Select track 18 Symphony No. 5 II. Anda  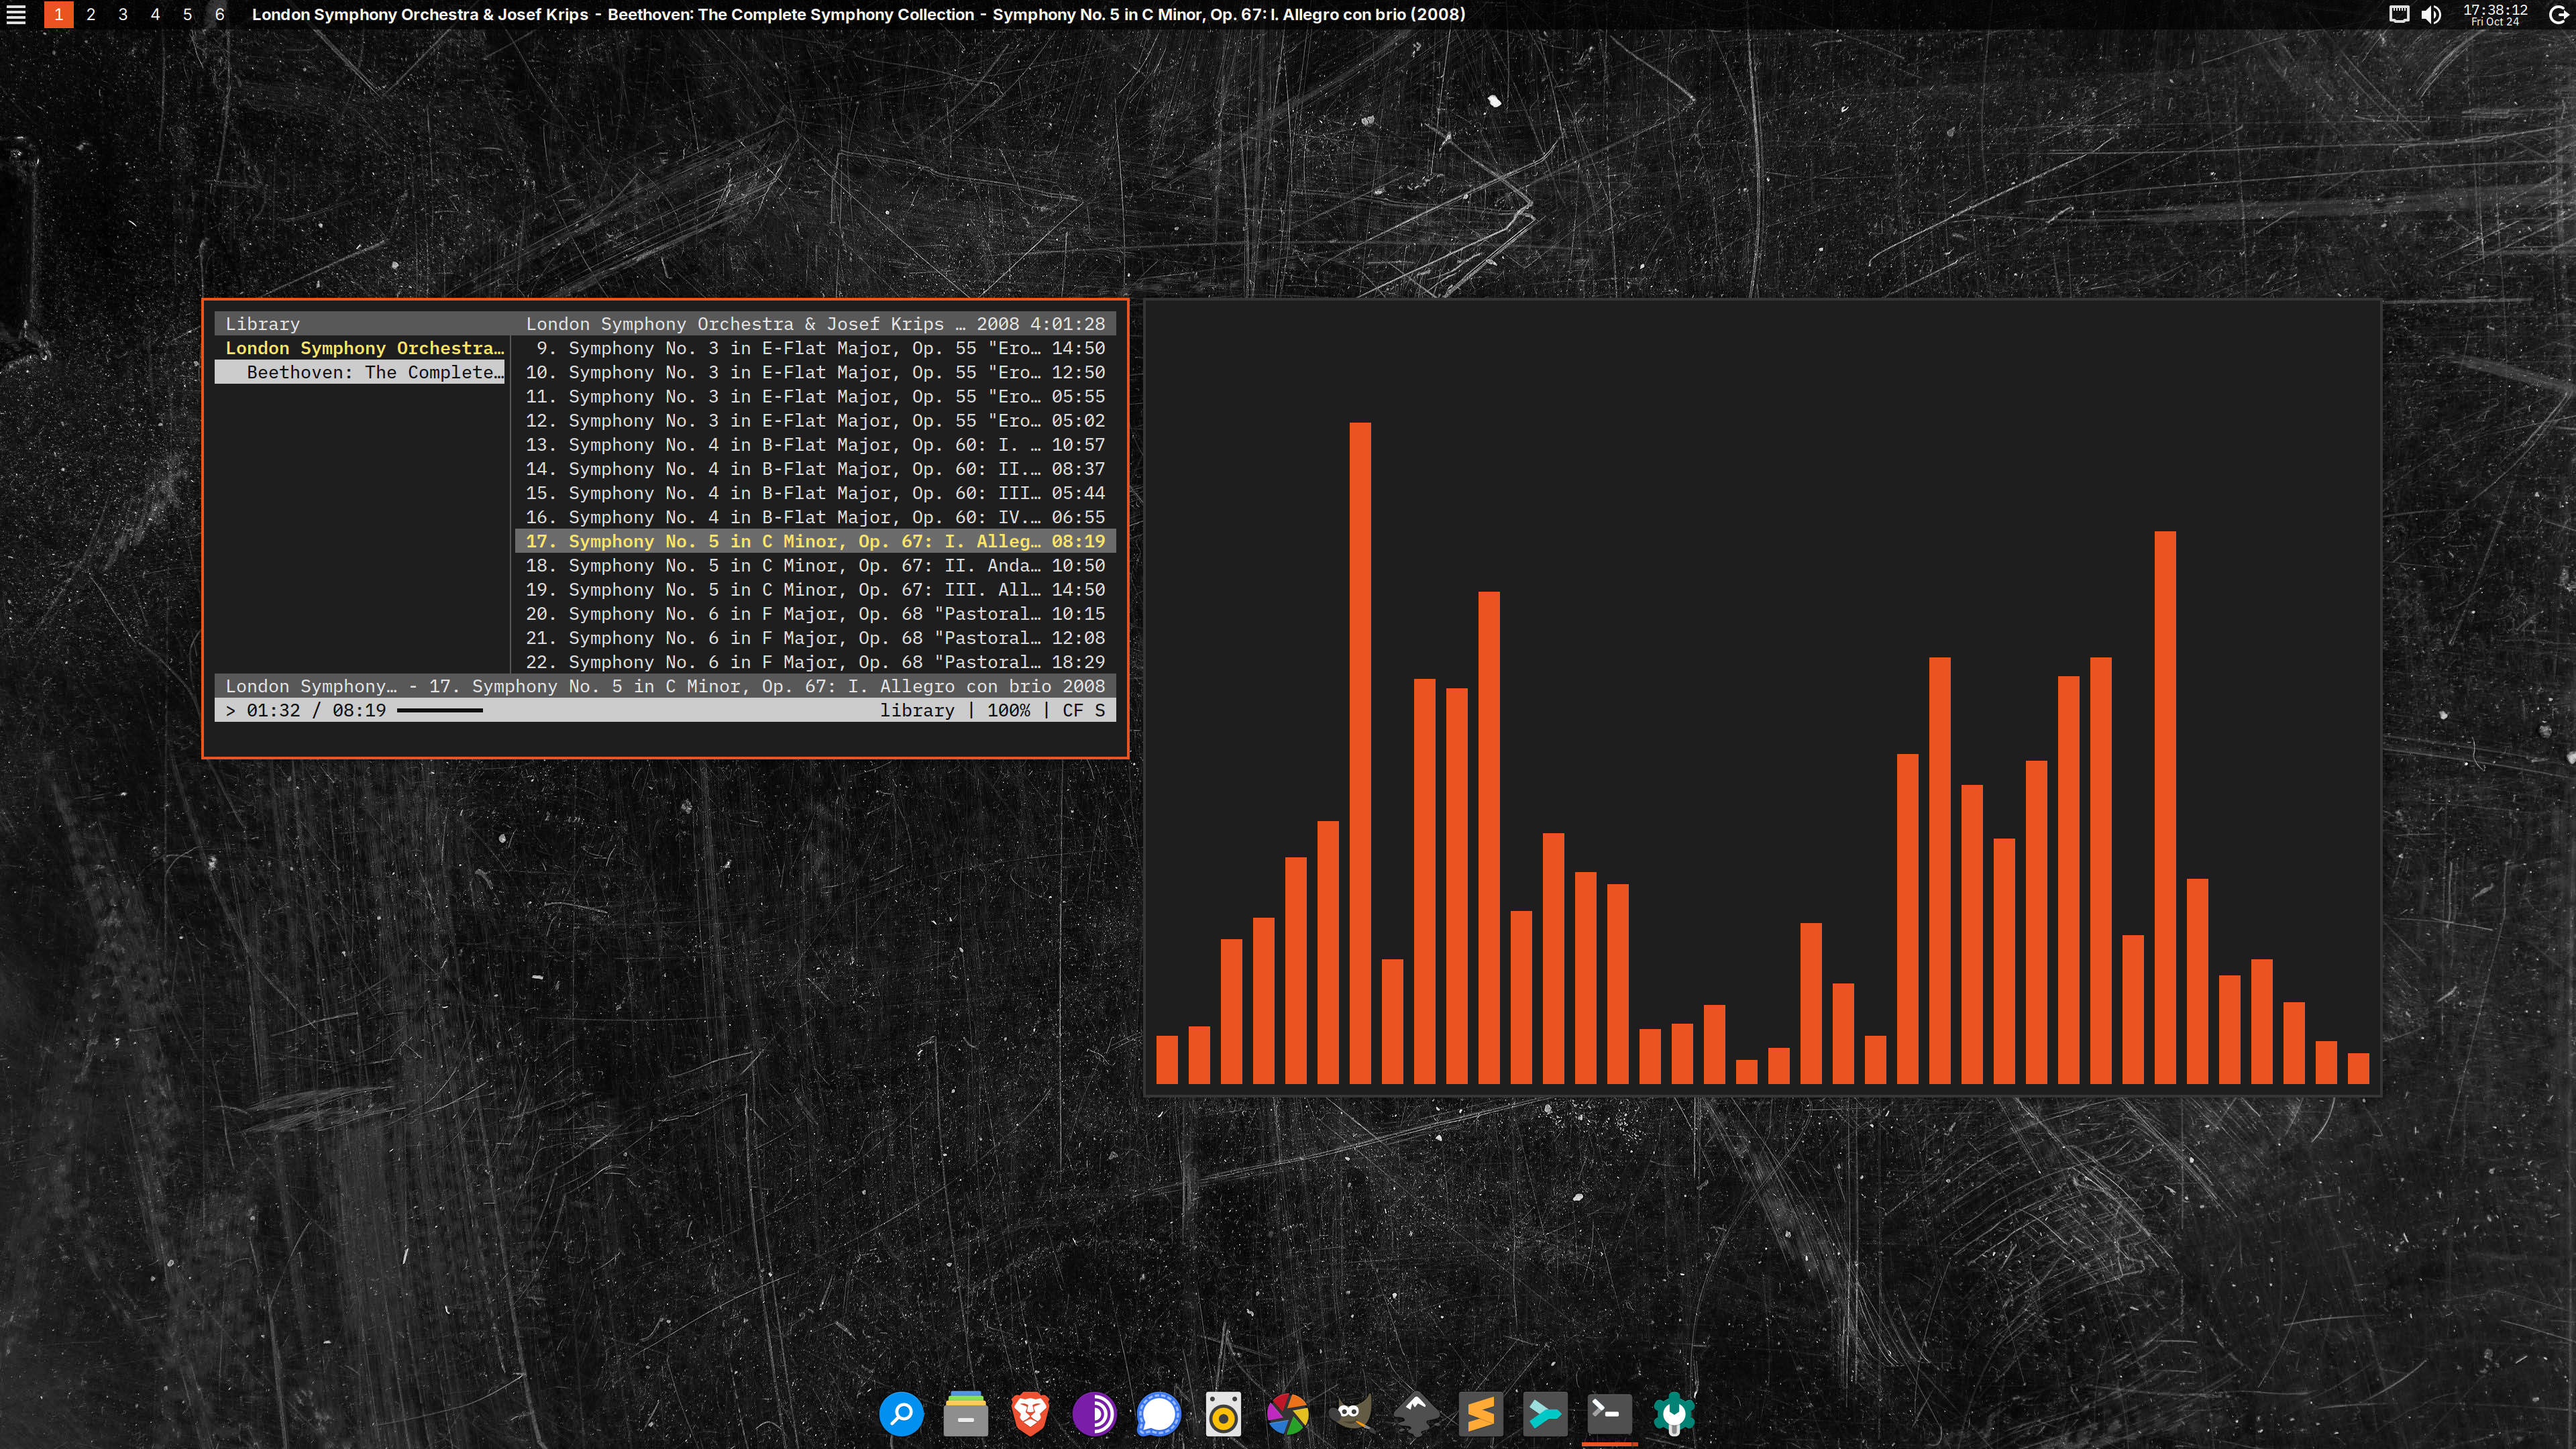tap(814, 565)
